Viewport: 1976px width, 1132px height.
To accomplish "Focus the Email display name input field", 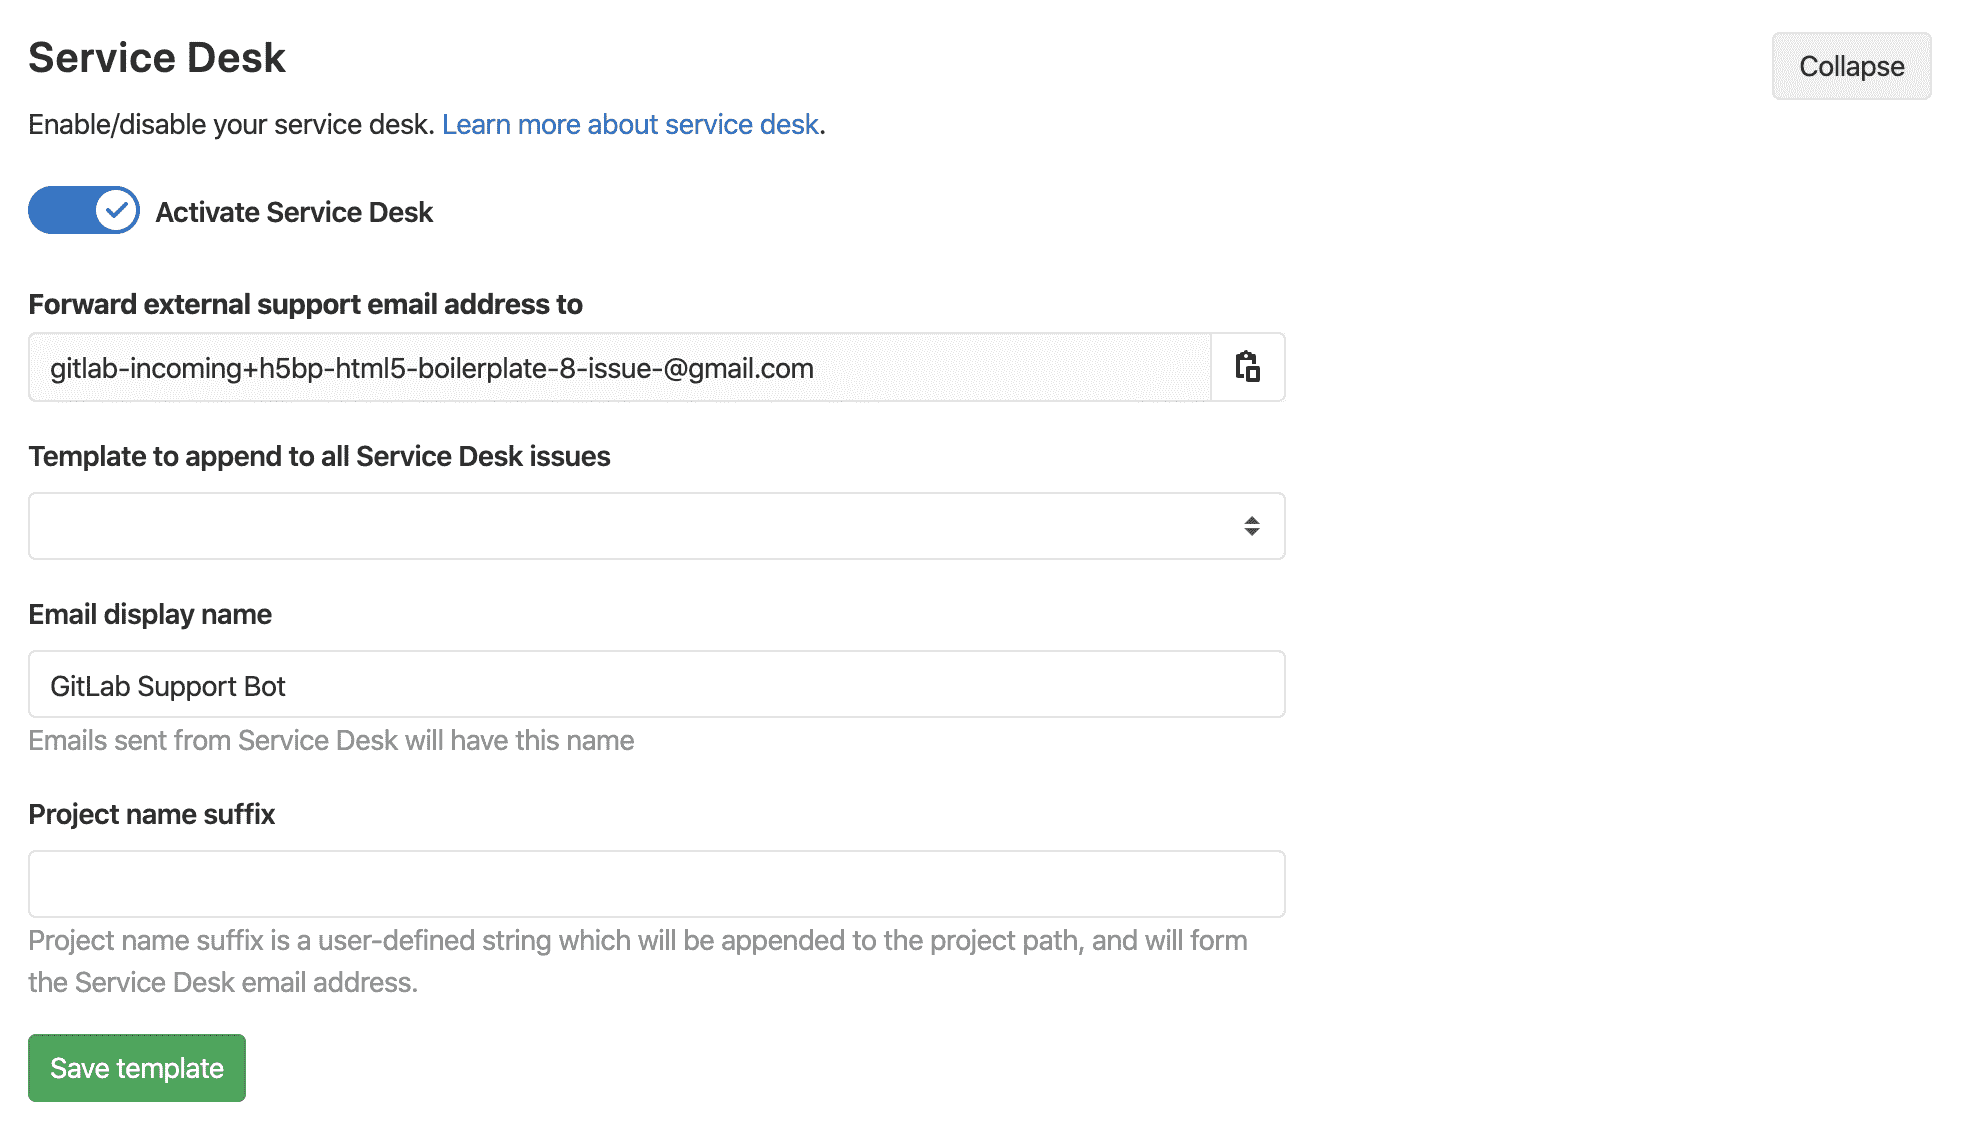I will [x=656, y=684].
